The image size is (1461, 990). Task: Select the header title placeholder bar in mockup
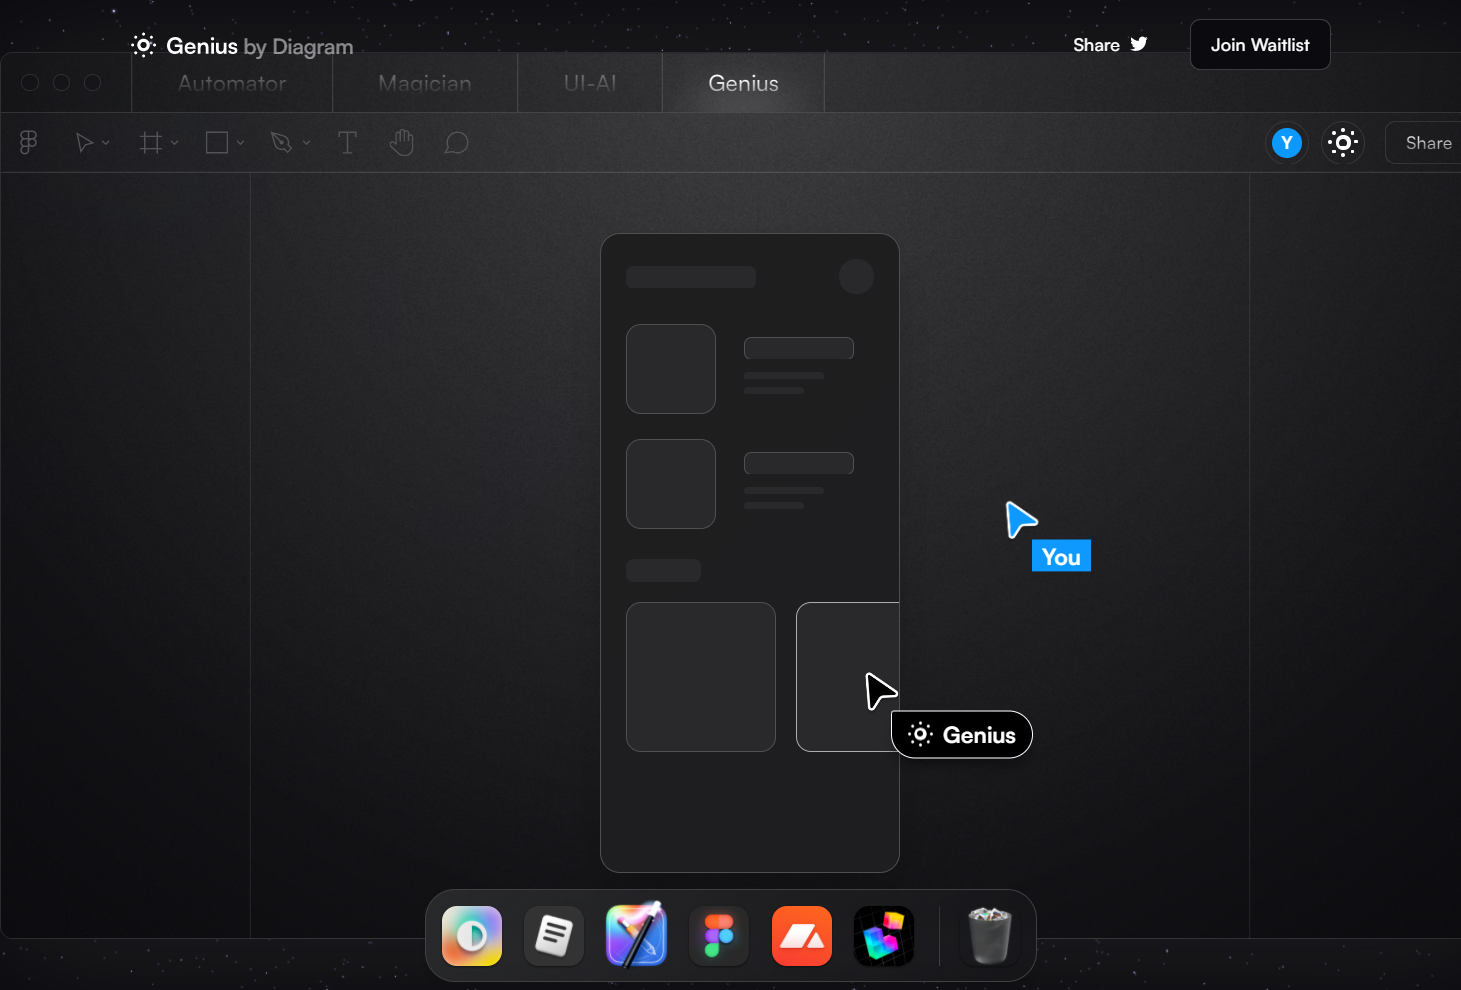point(691,277)
